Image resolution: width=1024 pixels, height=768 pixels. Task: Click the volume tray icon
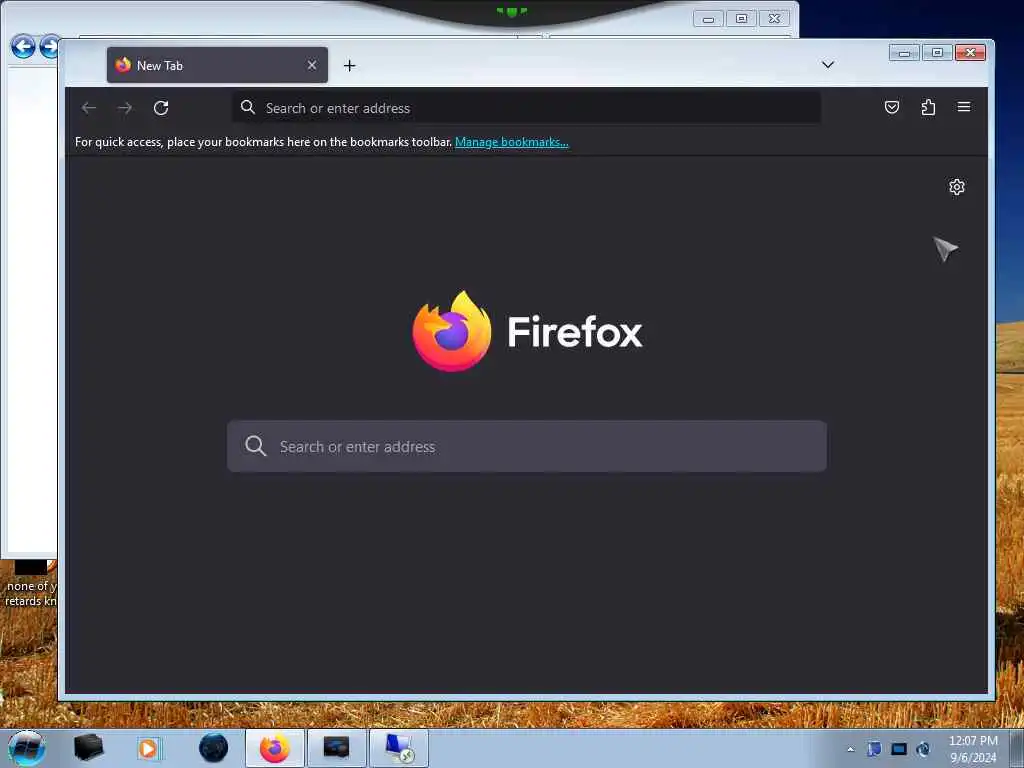(x=923, y=749)
